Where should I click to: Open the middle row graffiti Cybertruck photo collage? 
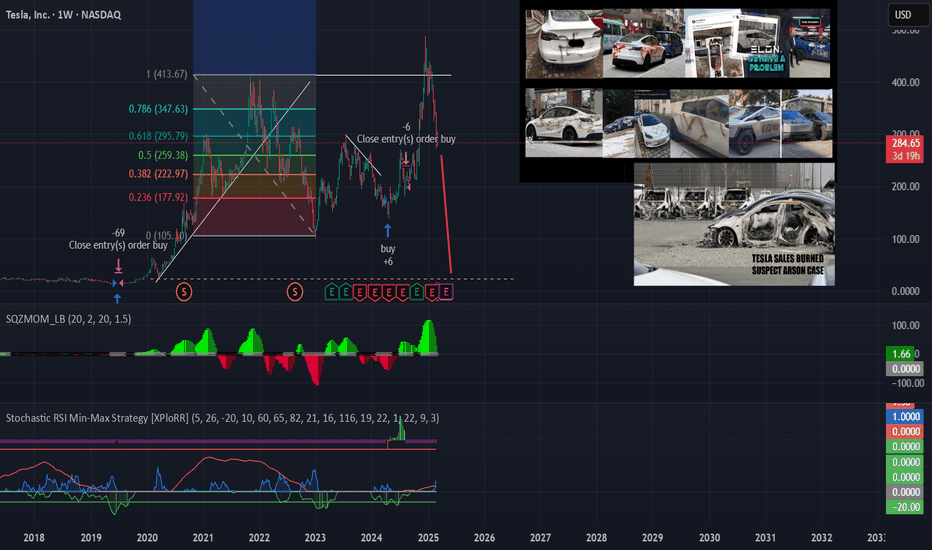679,124
